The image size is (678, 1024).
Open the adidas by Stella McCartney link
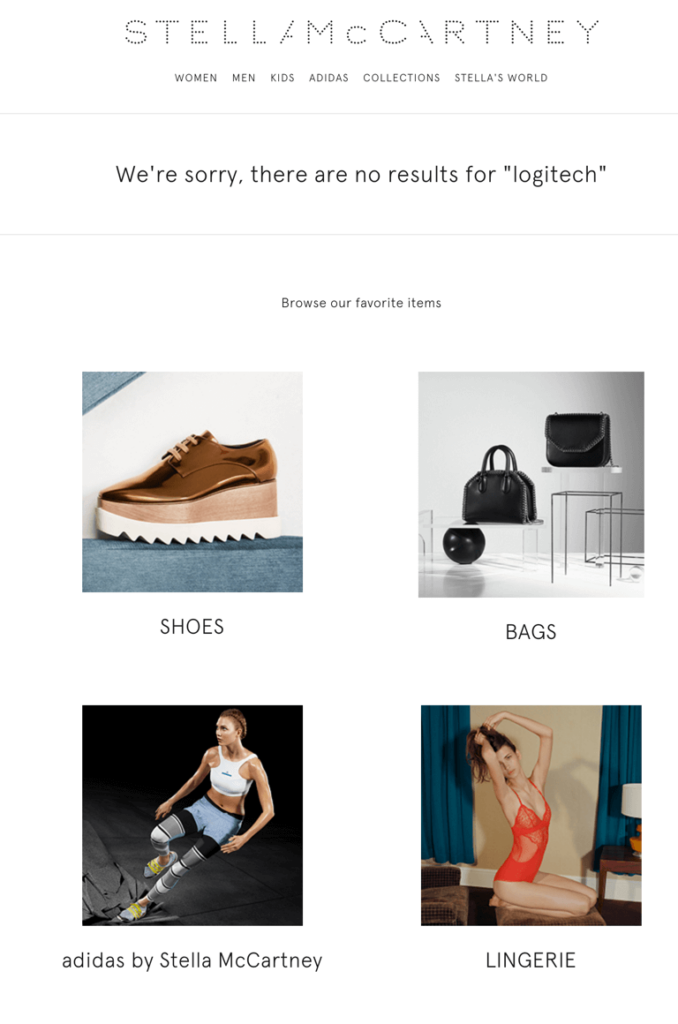pyautogui.click(x=192, y=961)
